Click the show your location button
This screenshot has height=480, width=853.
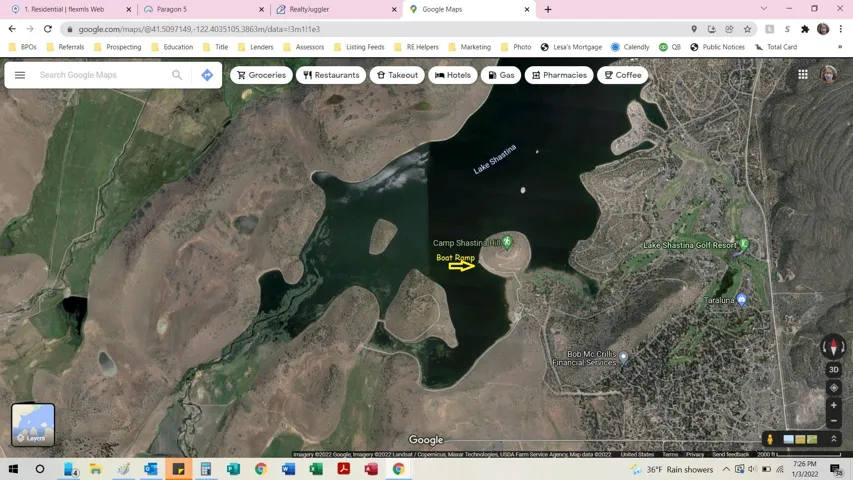[x=834, y=388]
